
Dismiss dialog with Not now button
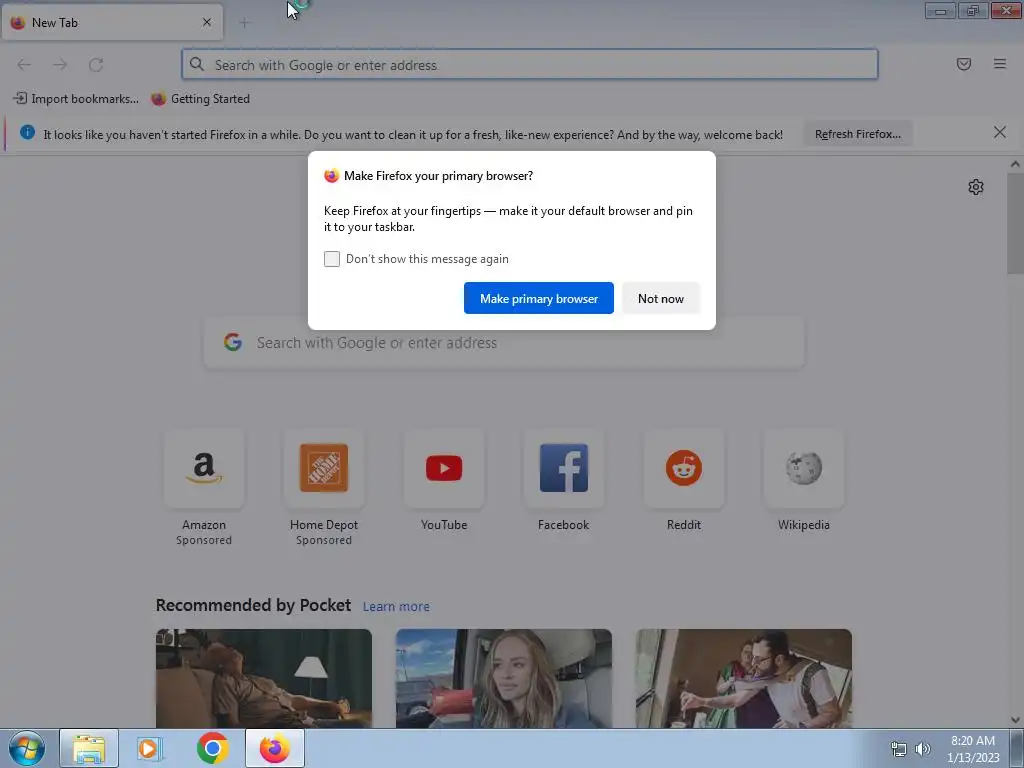[x=661, y=298]
